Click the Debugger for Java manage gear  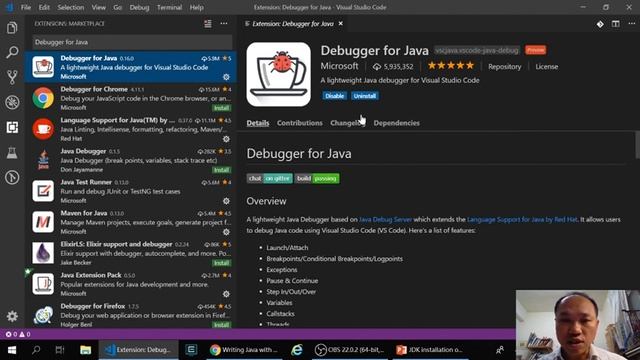[226, 77]
